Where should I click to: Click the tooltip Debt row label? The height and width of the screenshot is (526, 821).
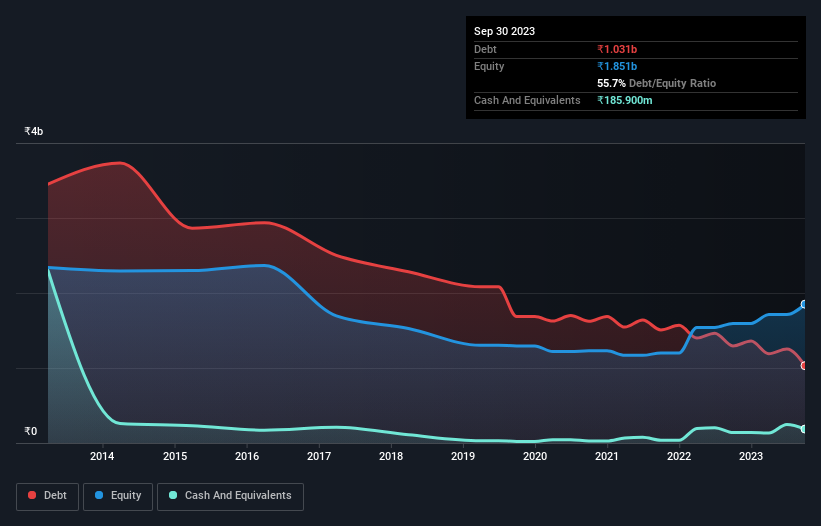[x=485, y=49]
